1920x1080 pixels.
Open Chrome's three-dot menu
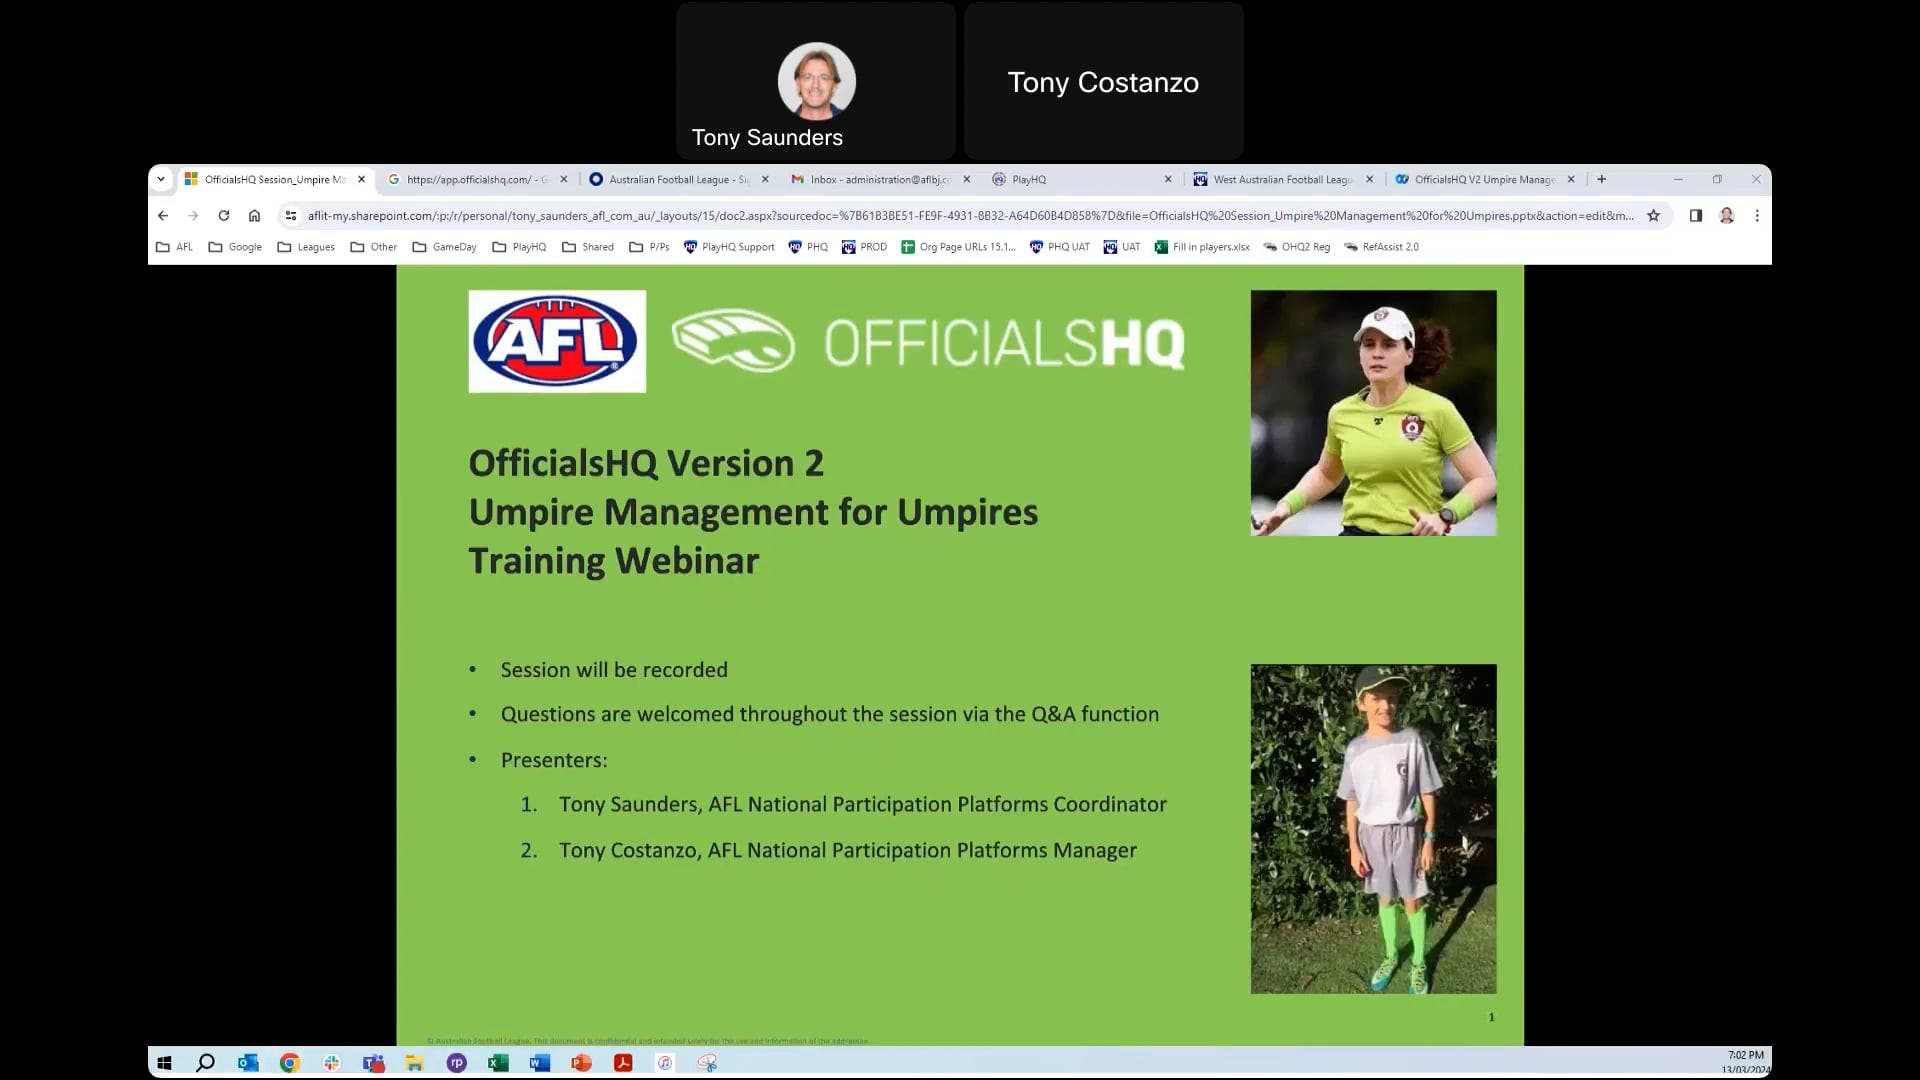1756,215
